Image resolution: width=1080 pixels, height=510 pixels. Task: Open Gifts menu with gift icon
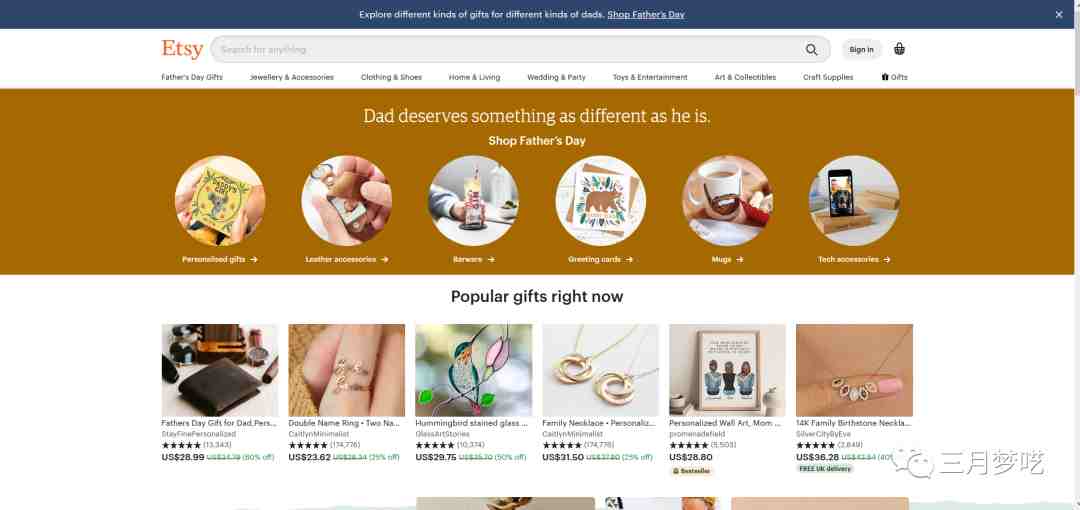coord(894,77)
